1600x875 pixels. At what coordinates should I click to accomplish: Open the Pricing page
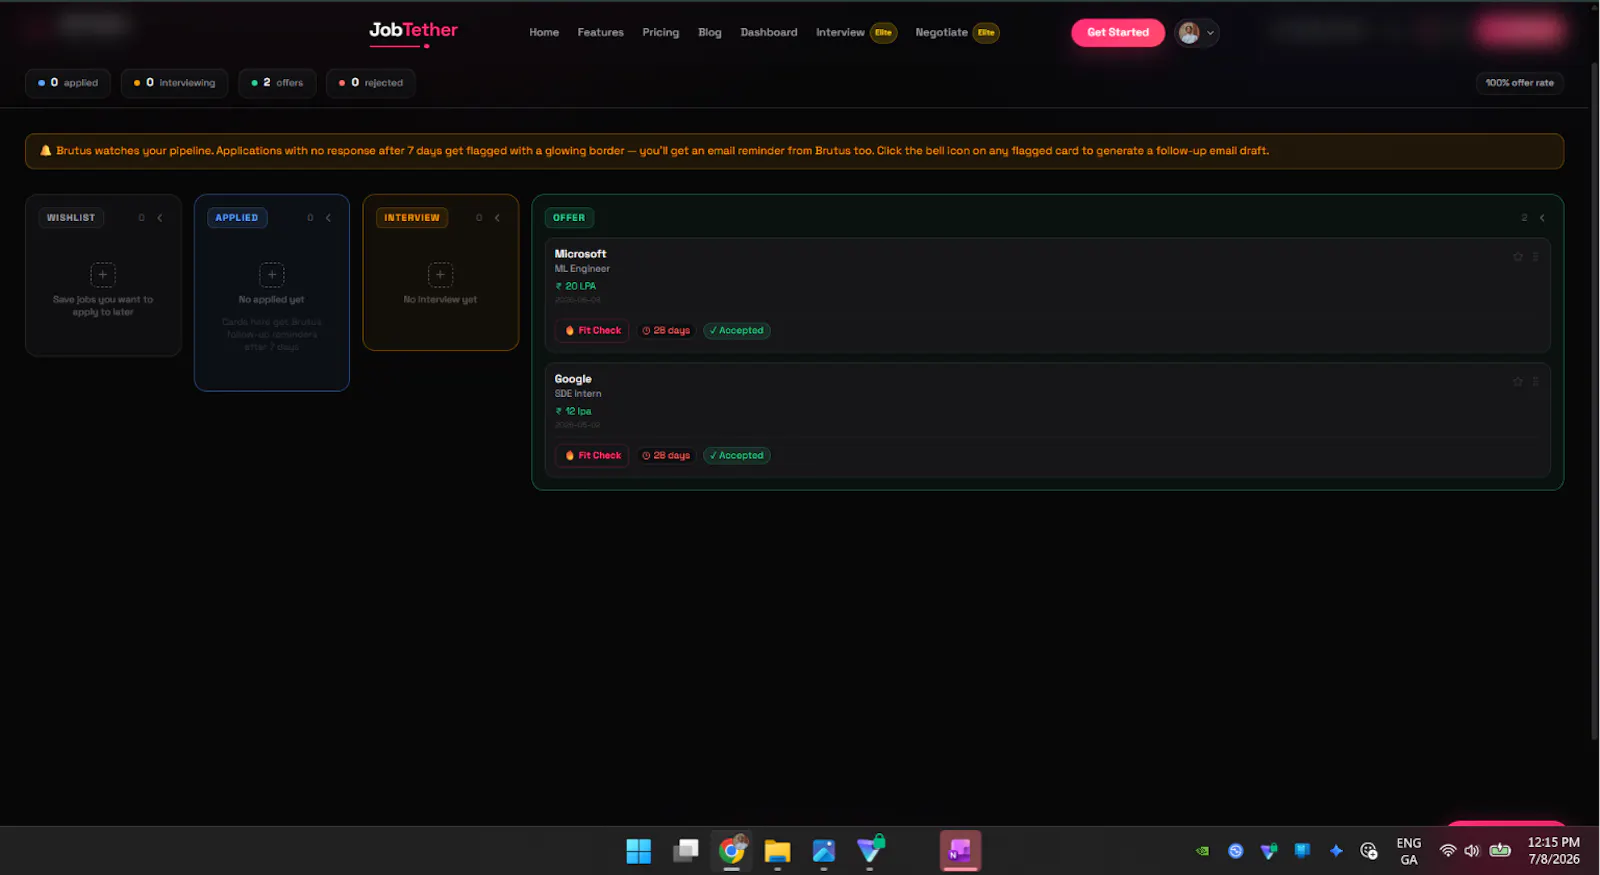pyautogui.click(x=660, y=33)
